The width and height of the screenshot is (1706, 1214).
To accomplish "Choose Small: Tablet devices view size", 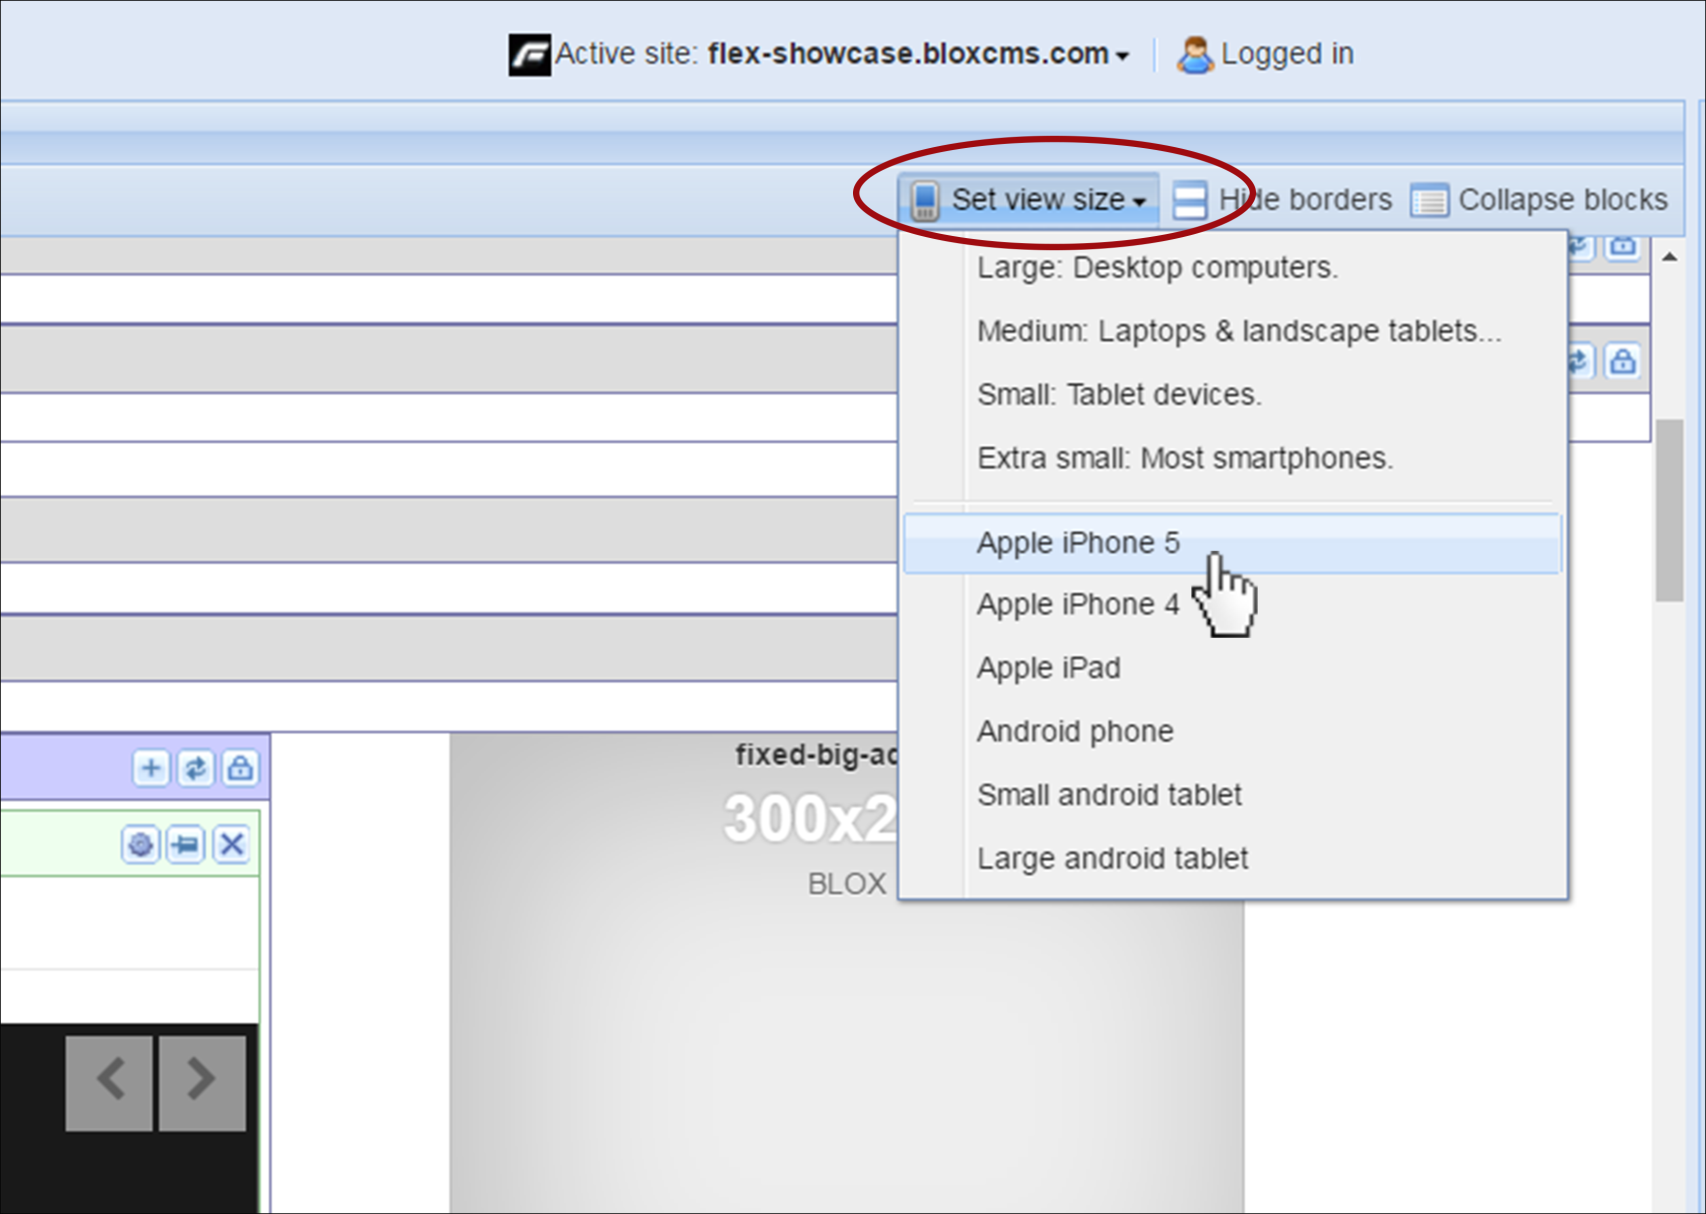I will (x=1233, y=395).
